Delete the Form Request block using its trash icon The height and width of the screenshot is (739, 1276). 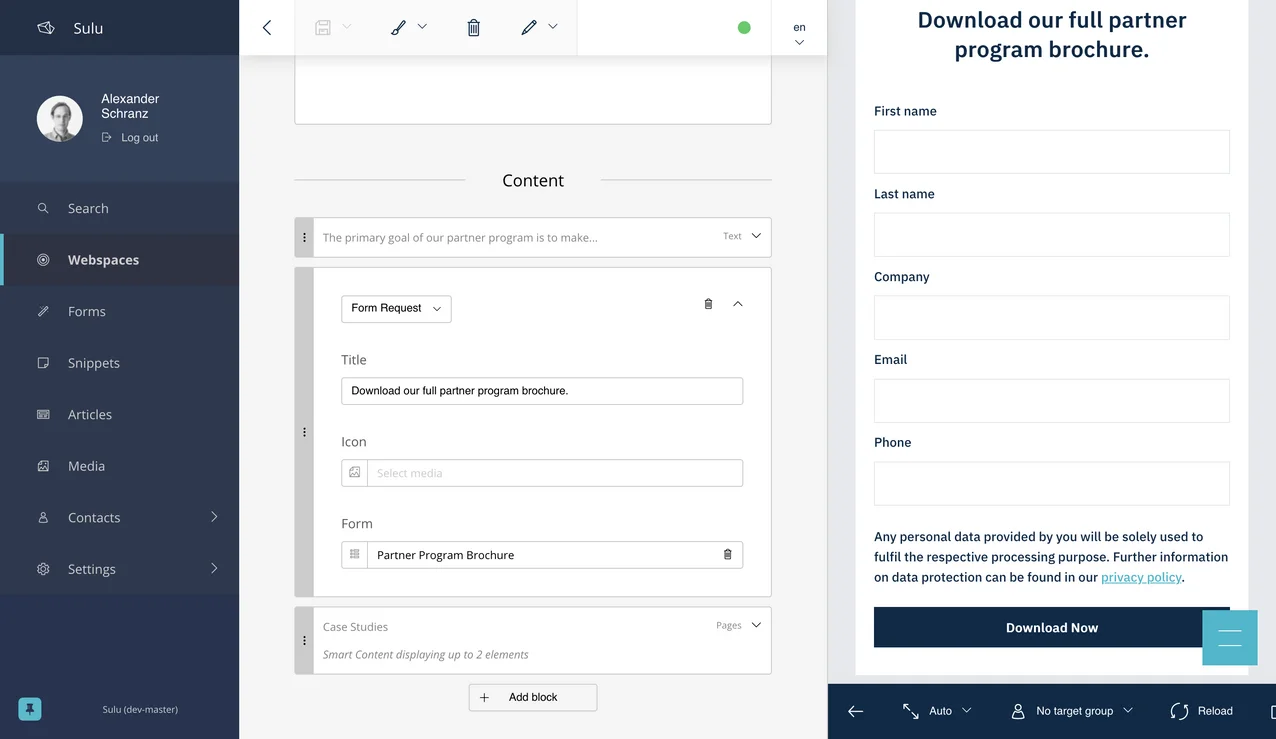(708, 304)
